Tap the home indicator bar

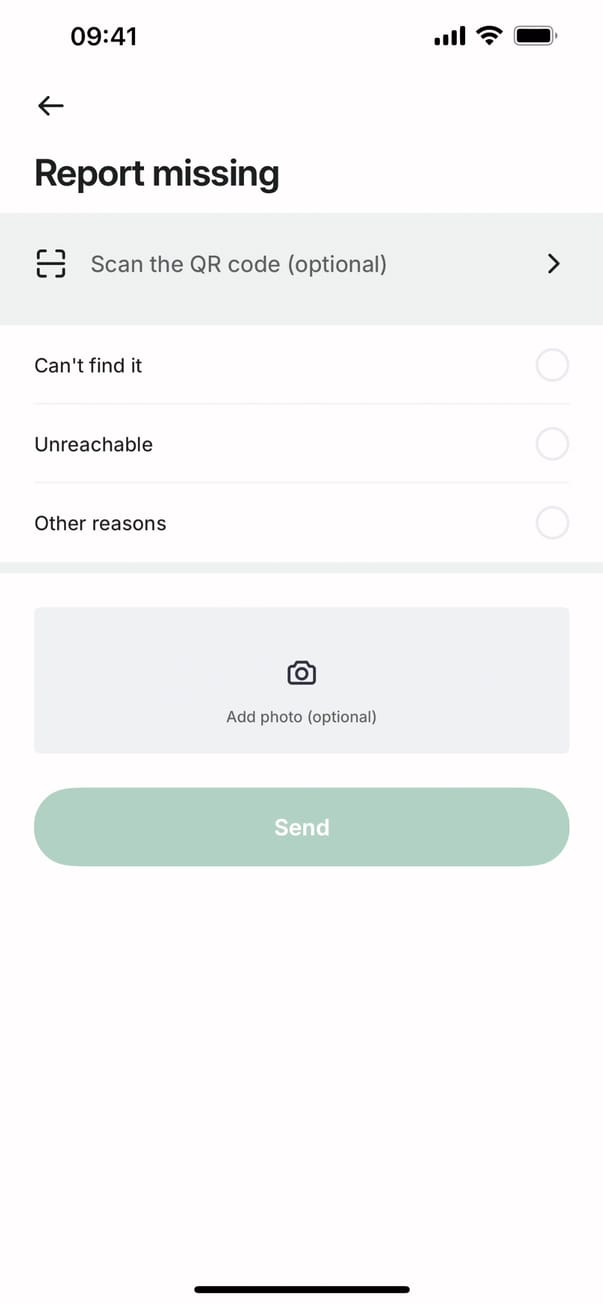click(x=301, y=1290)
